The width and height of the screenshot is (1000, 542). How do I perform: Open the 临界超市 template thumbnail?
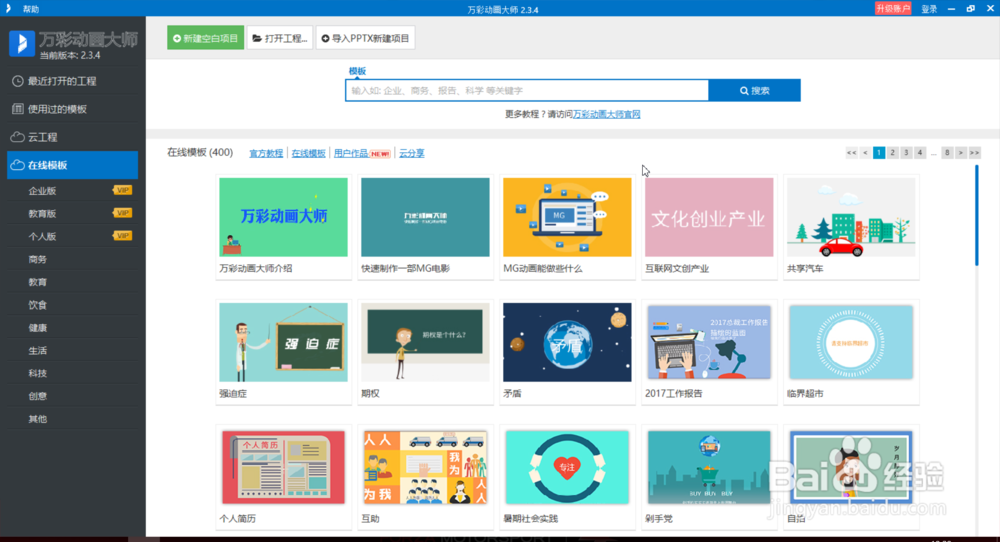click(x=851, y=342)
